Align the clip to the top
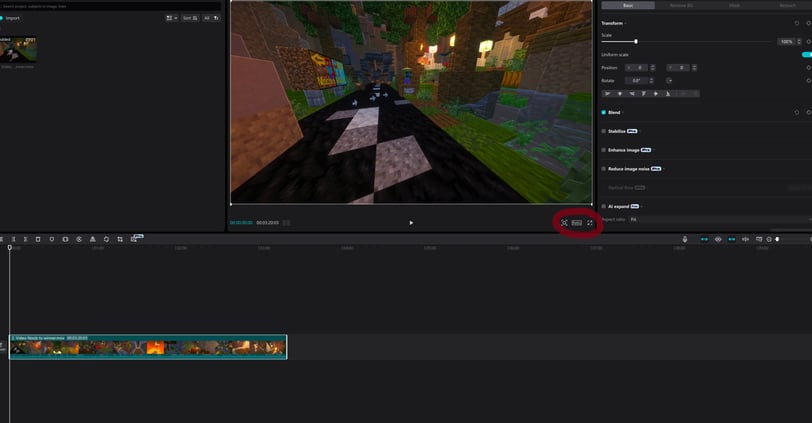The image size is (812, 423). tap(644, 94)
